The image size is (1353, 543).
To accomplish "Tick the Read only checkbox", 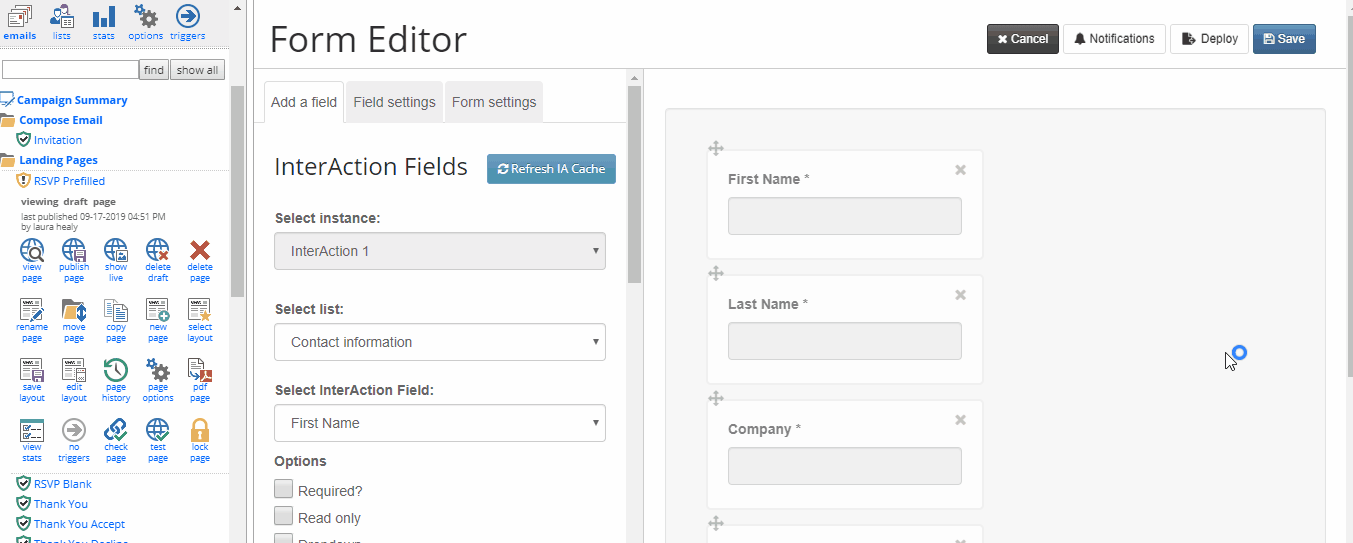I will click(284, 516).
